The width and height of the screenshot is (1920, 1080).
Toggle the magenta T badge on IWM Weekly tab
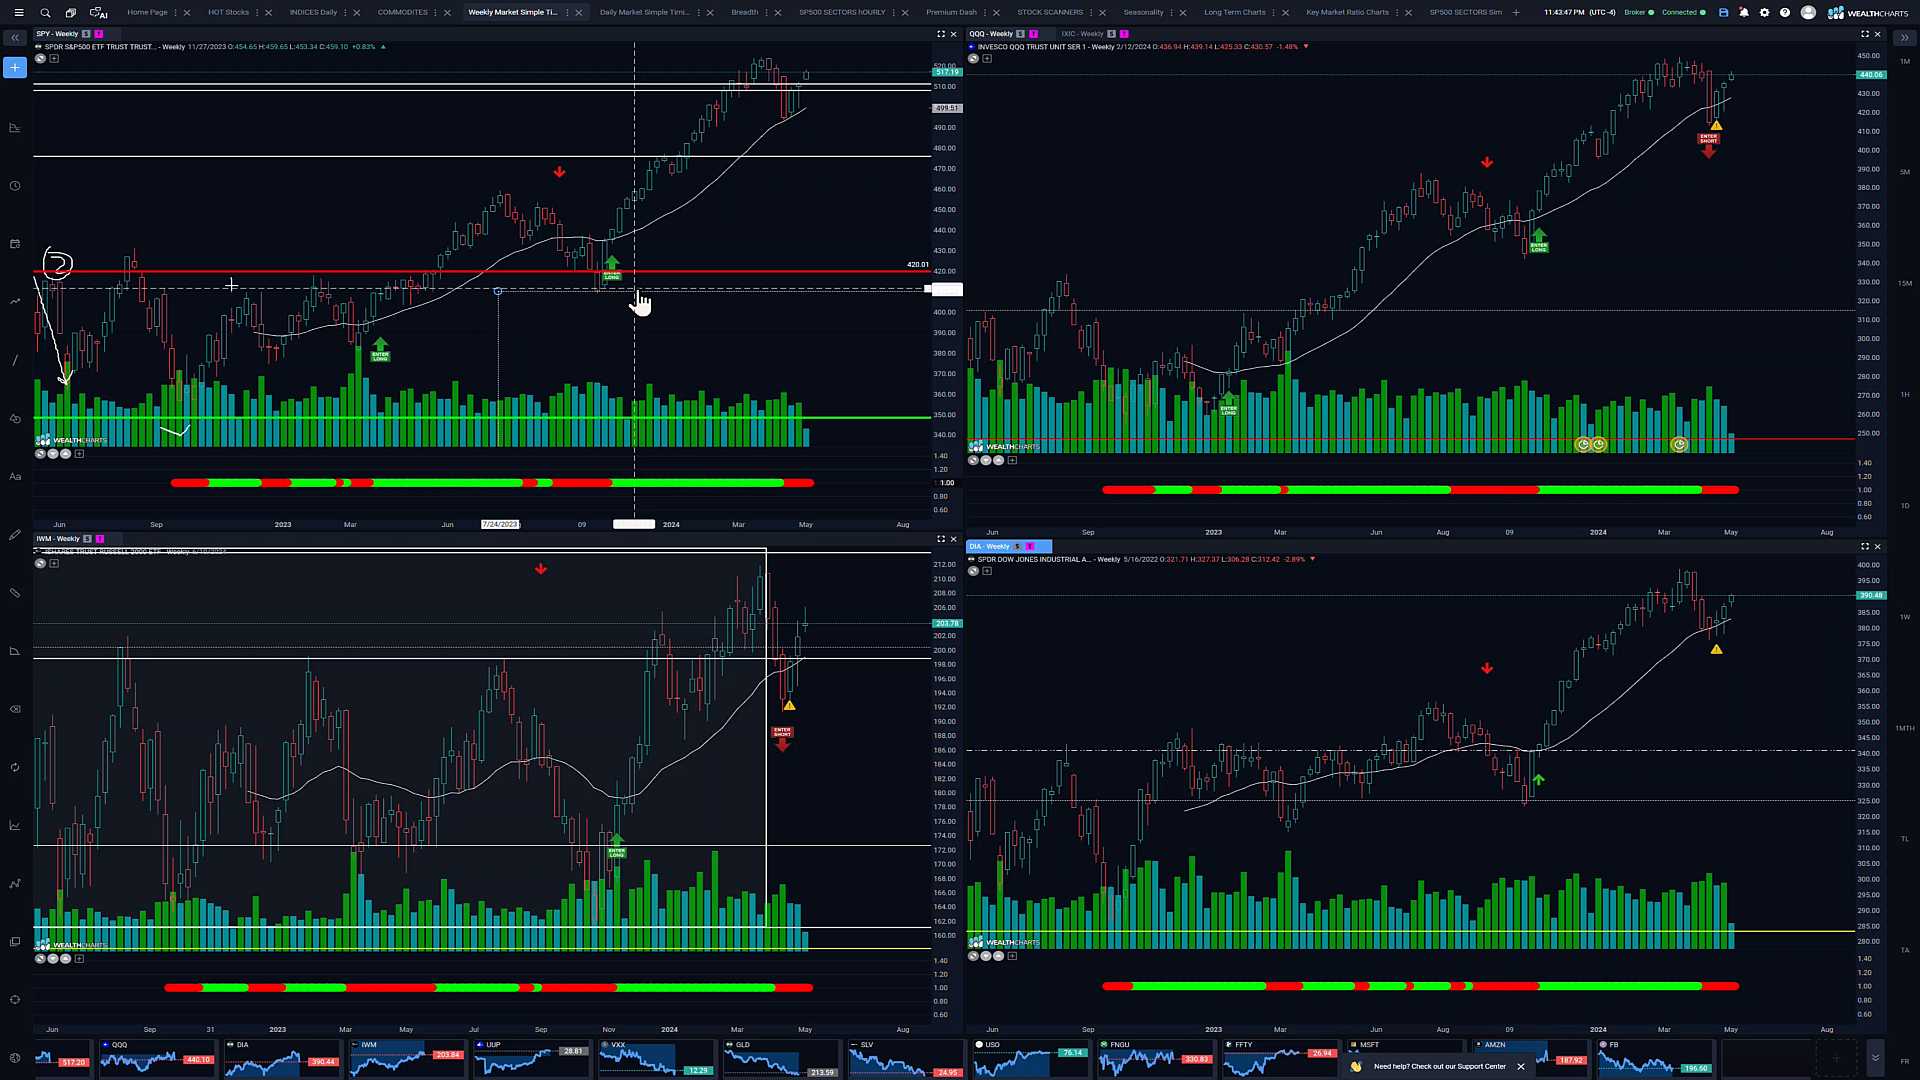click(x=100, y=539)
